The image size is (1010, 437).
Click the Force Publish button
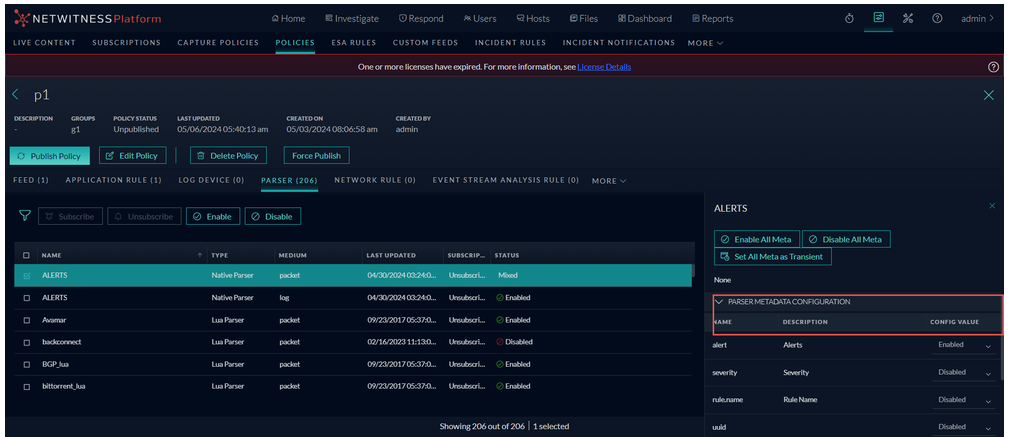pyautogui.click(x=317, y=155)
